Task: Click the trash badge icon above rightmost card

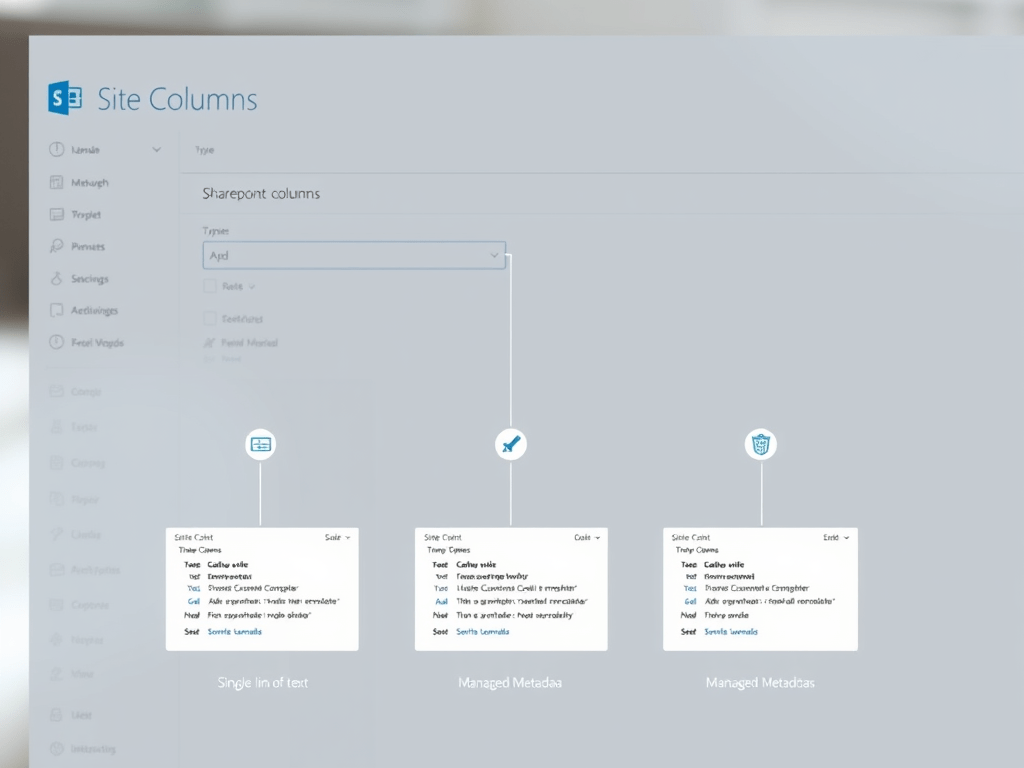Action: coord(761,443)
